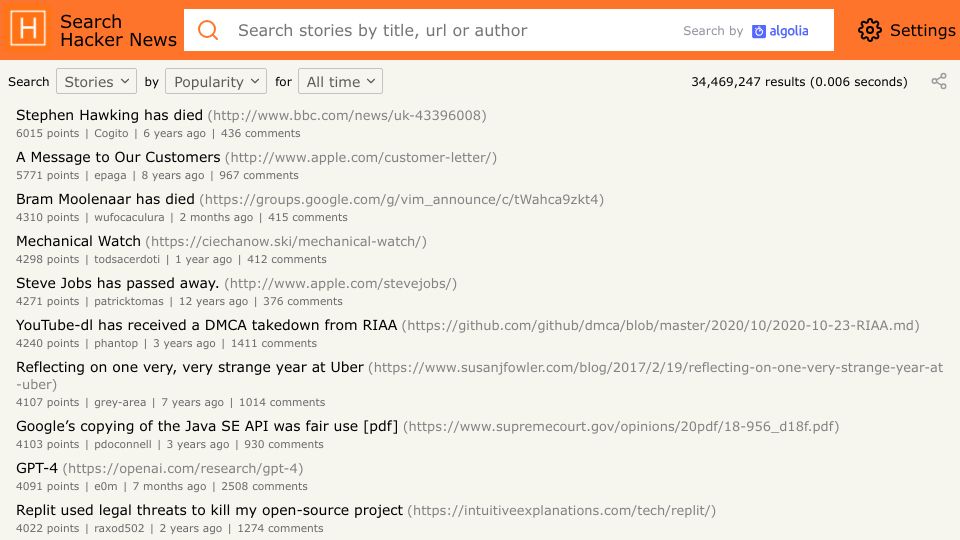Click author e0m
This screenshot has height=540, width=960.
105,487
